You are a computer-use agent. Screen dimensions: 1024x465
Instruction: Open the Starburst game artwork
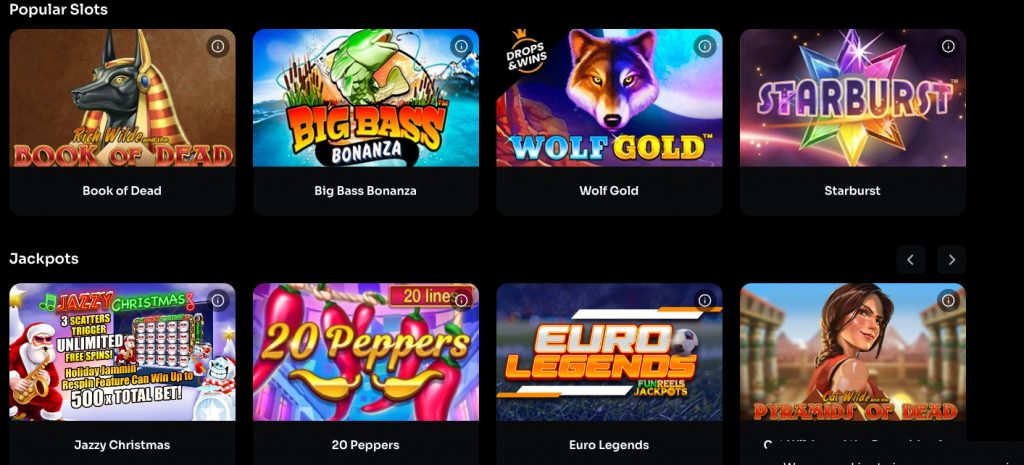coord(852,98)
